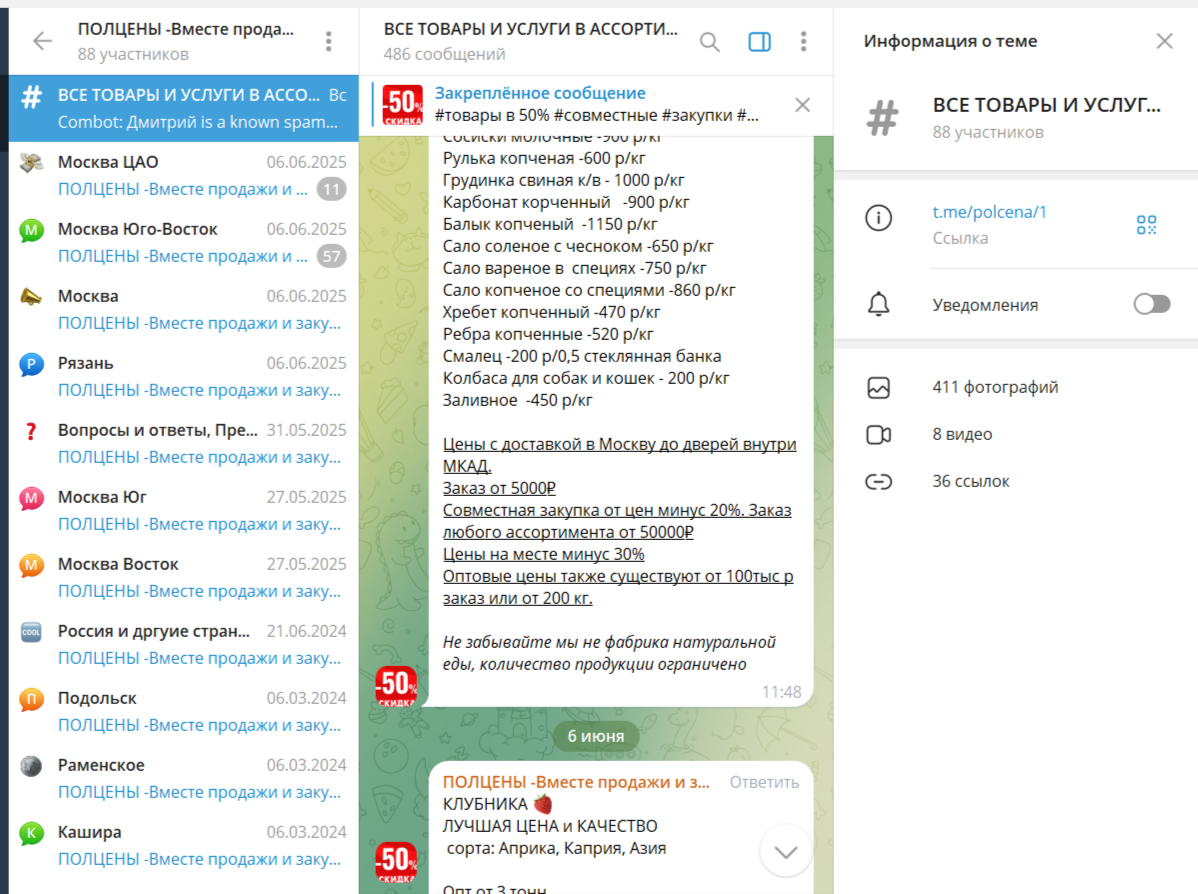The height and width of the screenshot is (894, 1198).
Task: Open the group's three-dot menu
Action: (329, 41)
